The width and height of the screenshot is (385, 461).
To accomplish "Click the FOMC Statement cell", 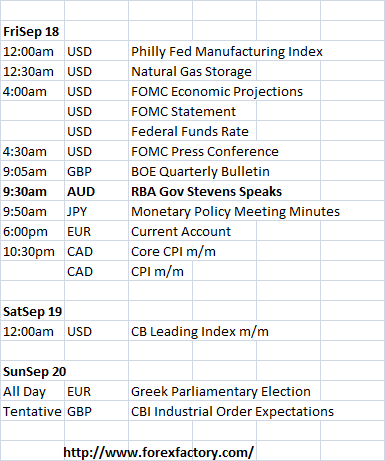I will click(183, 112).
